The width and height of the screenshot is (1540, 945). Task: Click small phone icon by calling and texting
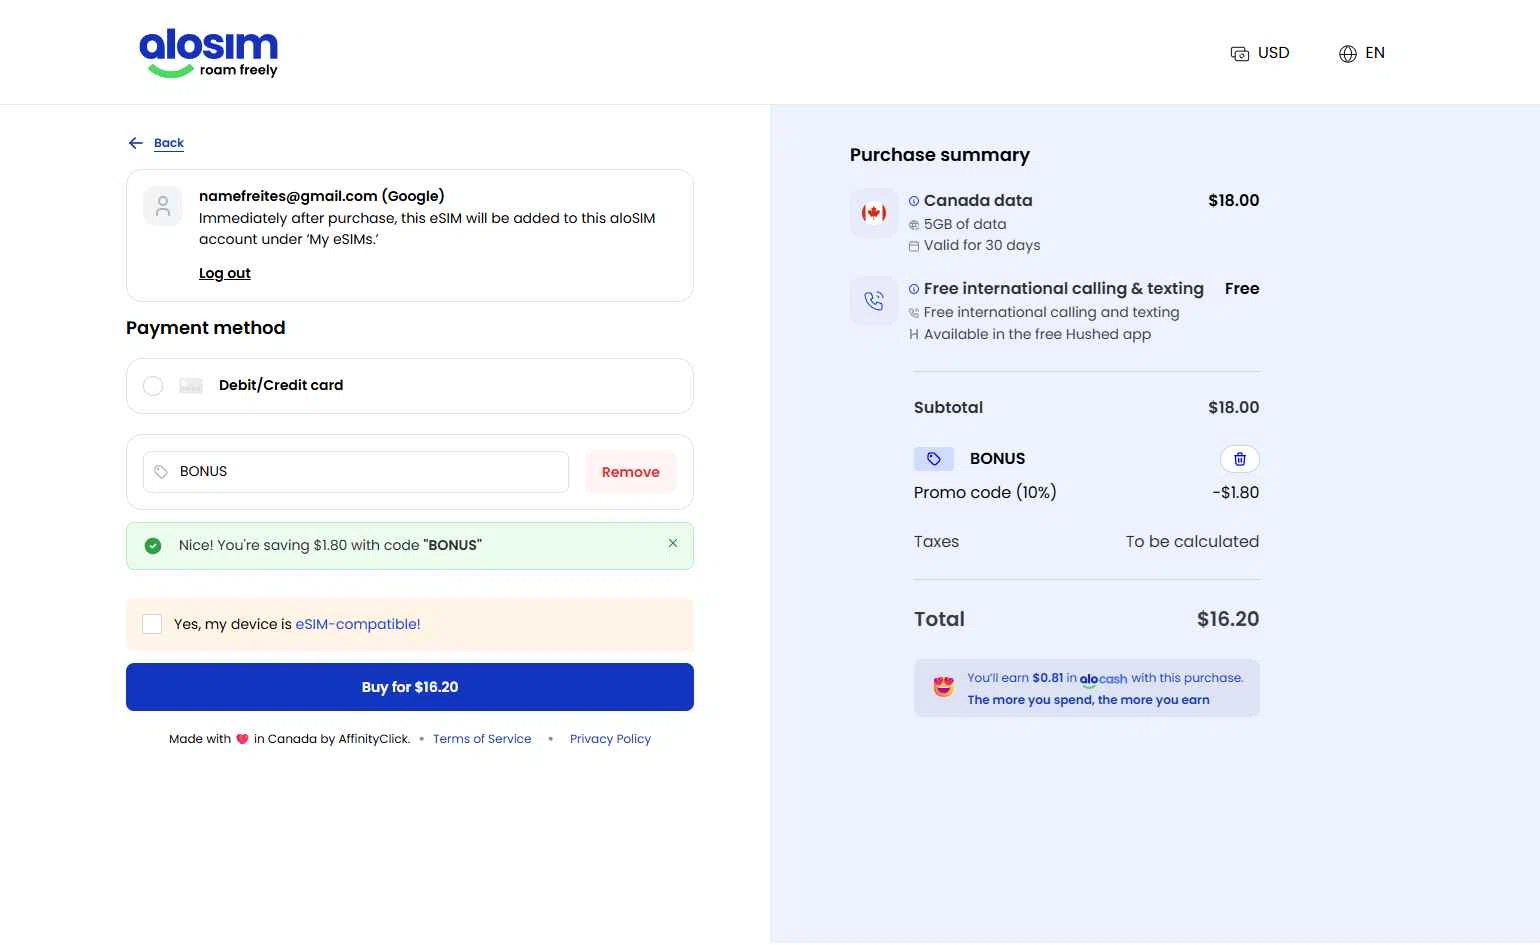pyautogui.click(x=914, y=313)
